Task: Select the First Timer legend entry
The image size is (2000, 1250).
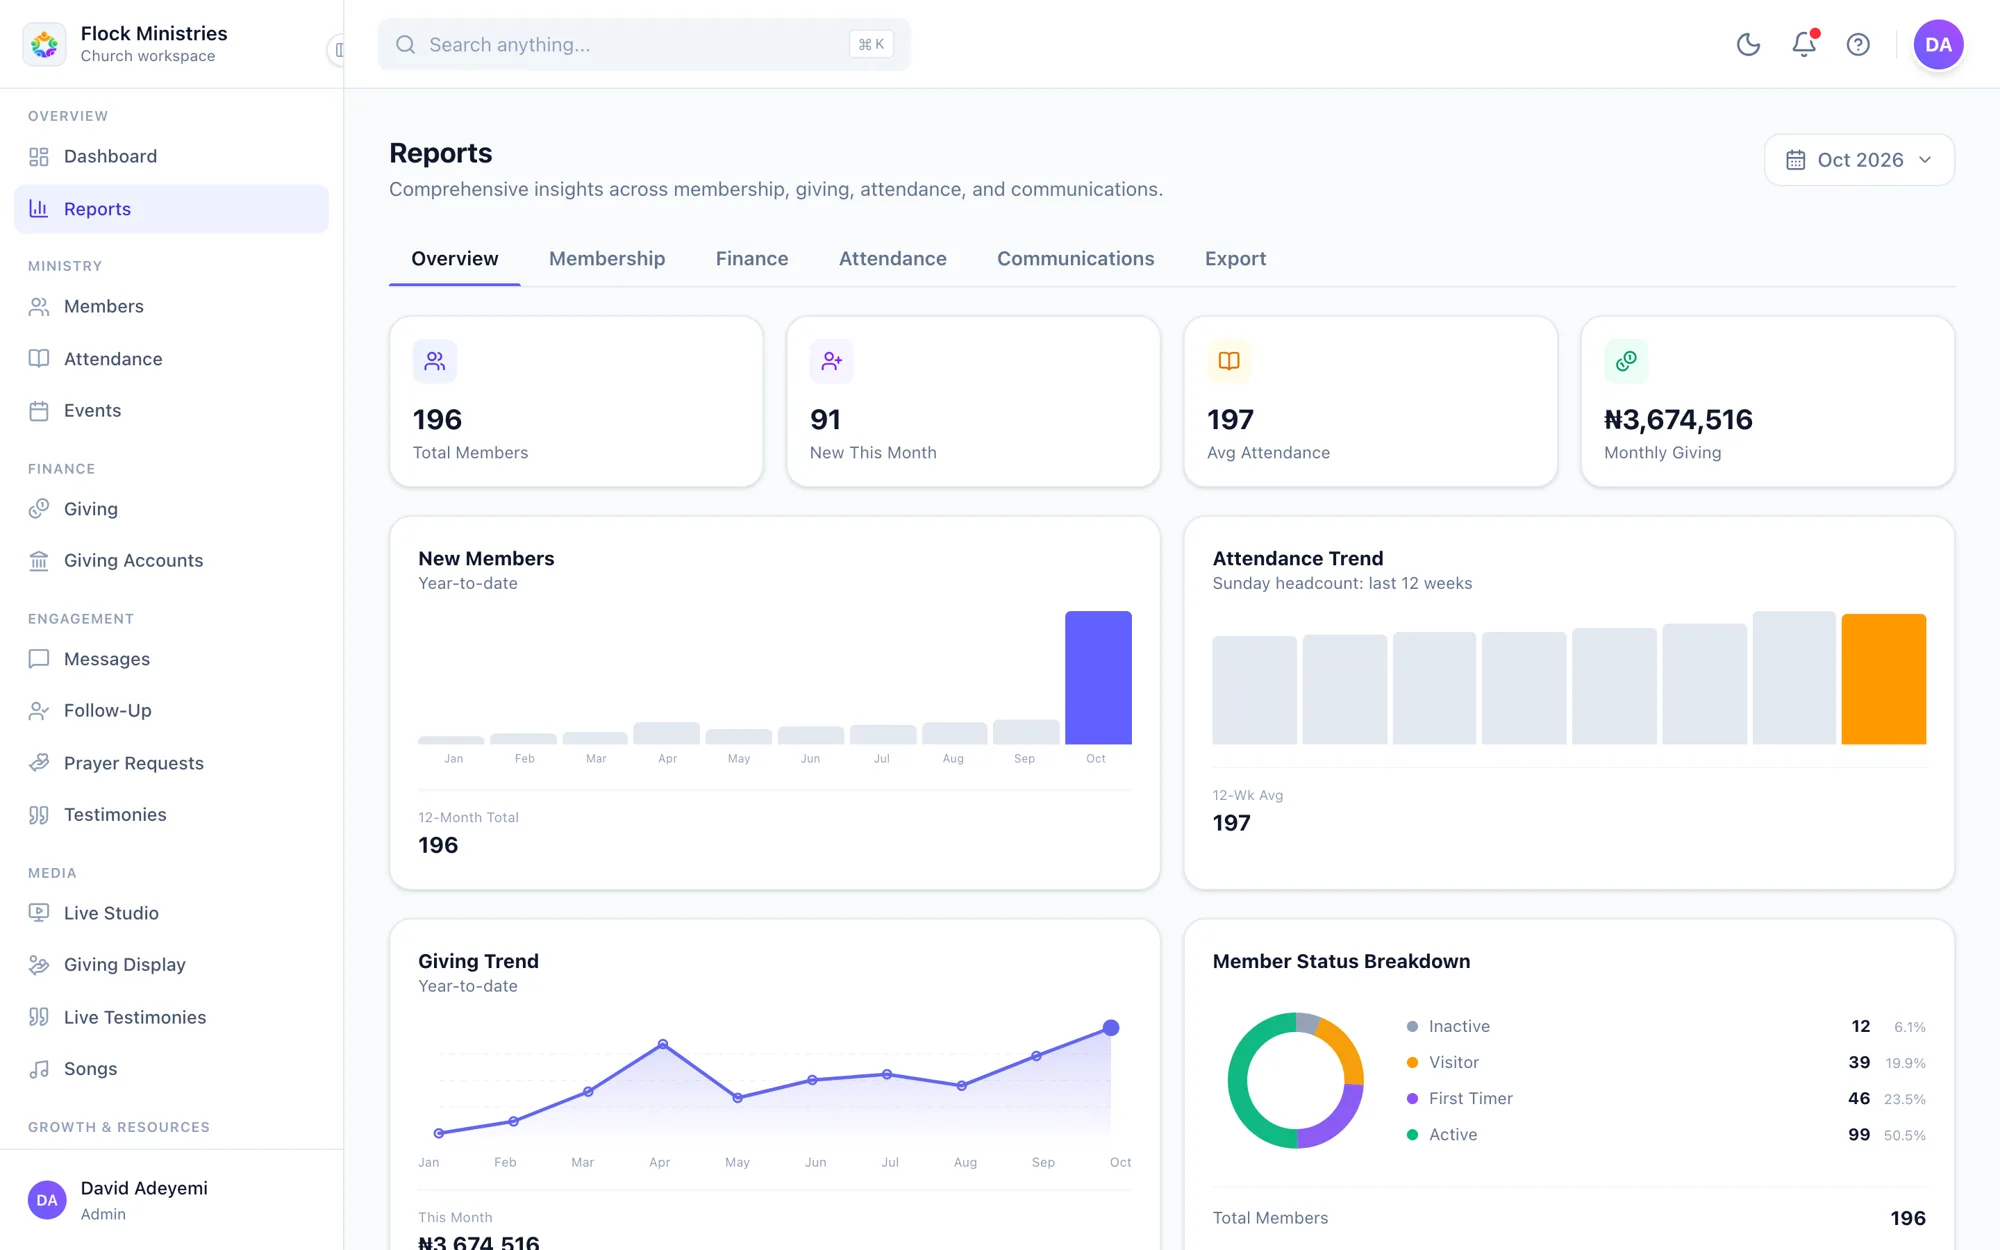Action: (x=1666, y=1099)
